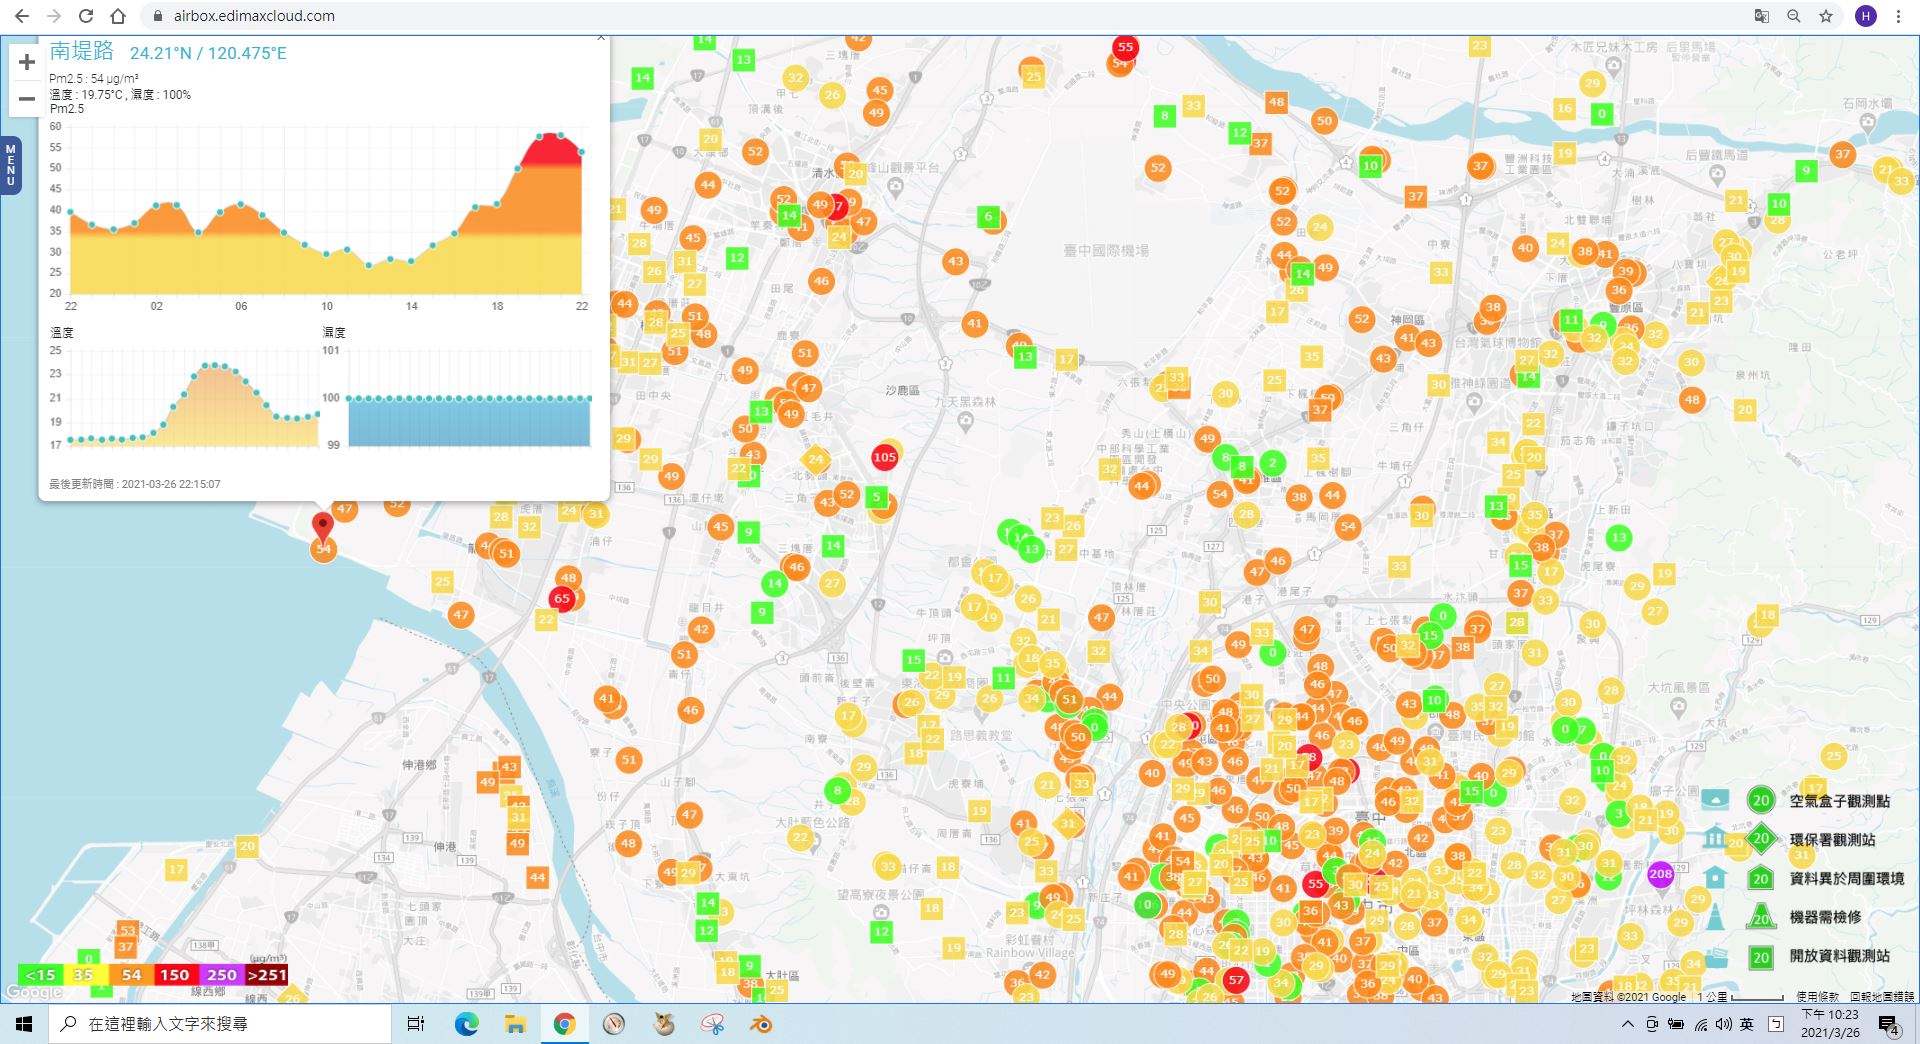This screenshot has height=1044, width=1920.
Task: Select the red 105 station marker
Action: (884, 457)
